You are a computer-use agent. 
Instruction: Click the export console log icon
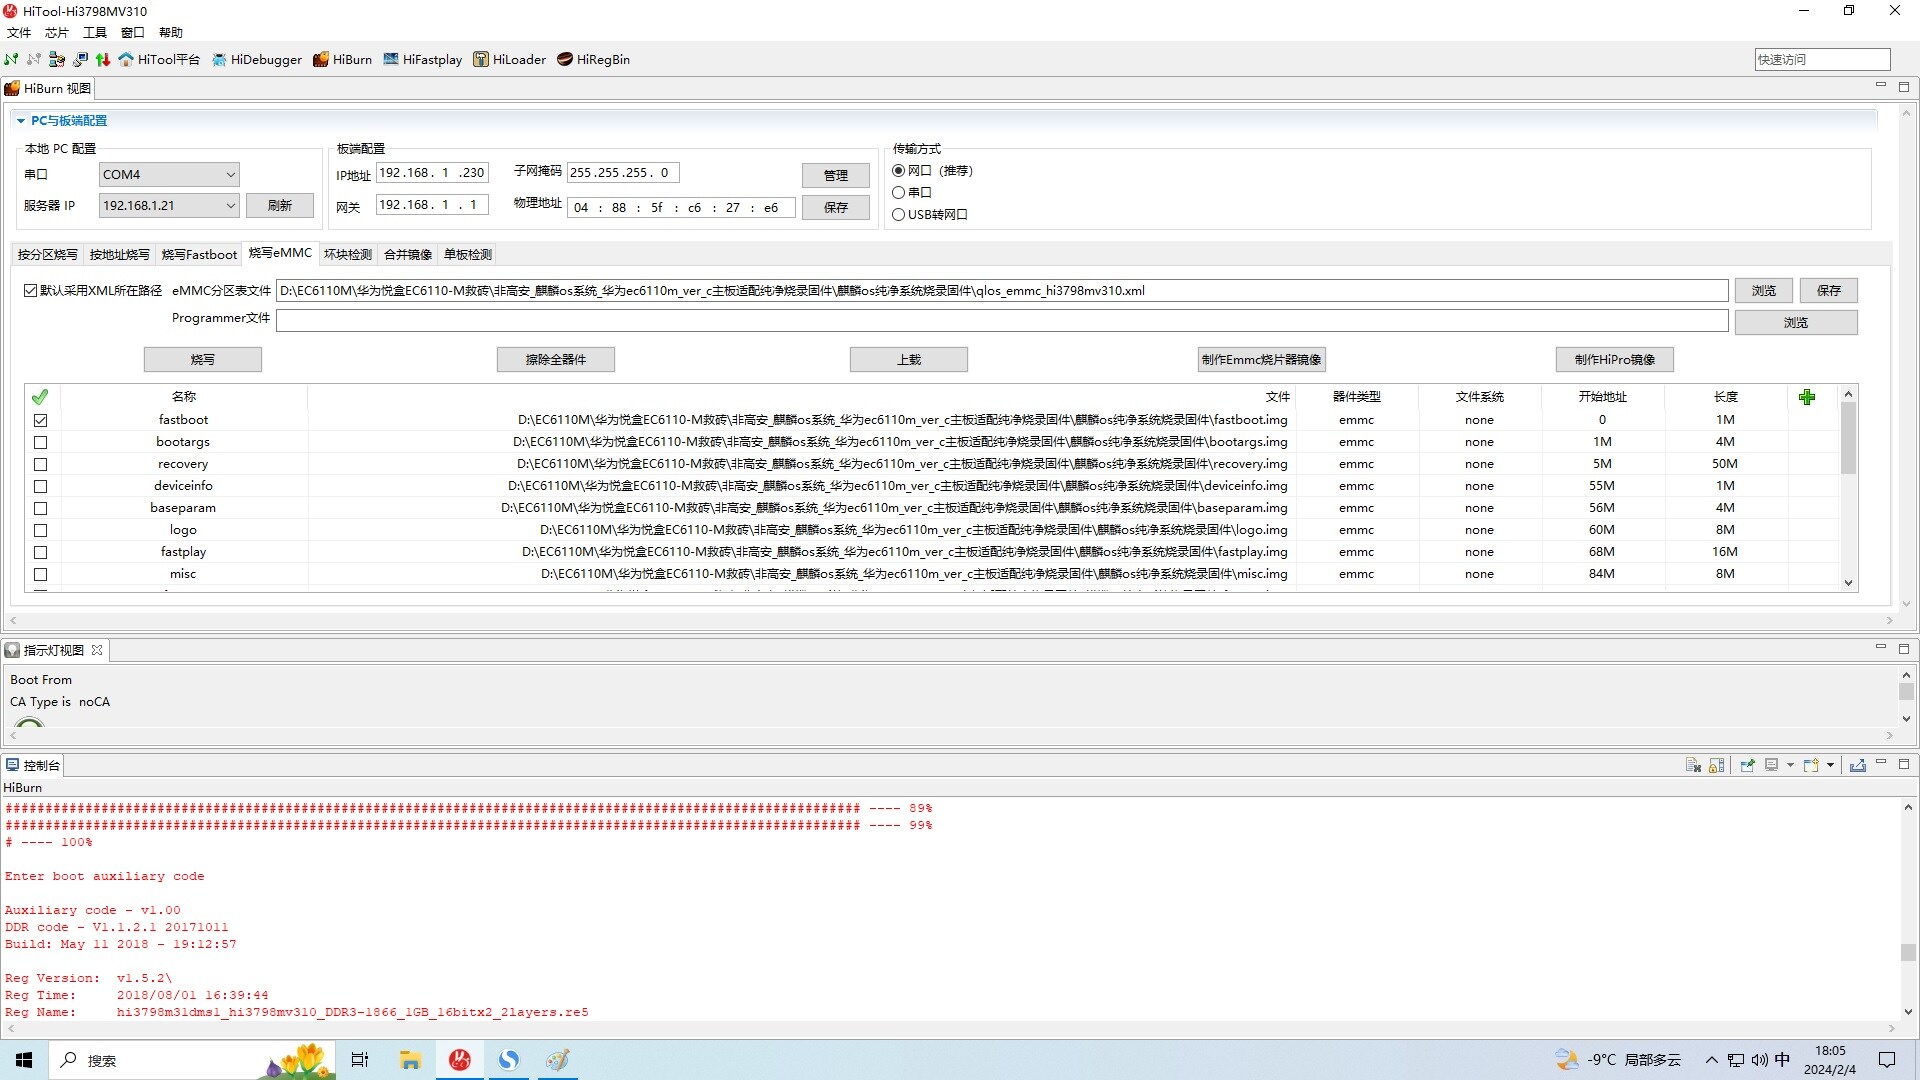(1858, 765)
